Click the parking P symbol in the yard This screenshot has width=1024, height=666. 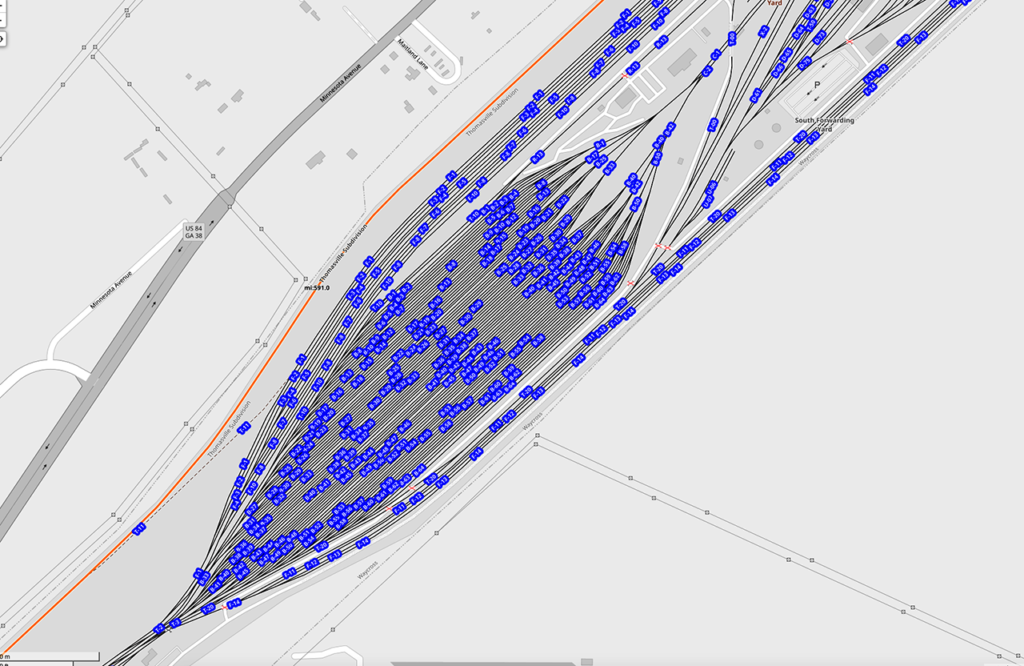pos(817,86)
